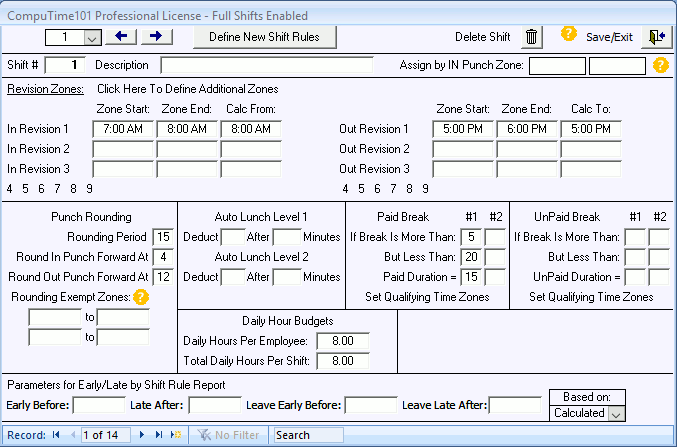Go to previous record in navigator
This screenshot has height=447, width=677.
73,435
